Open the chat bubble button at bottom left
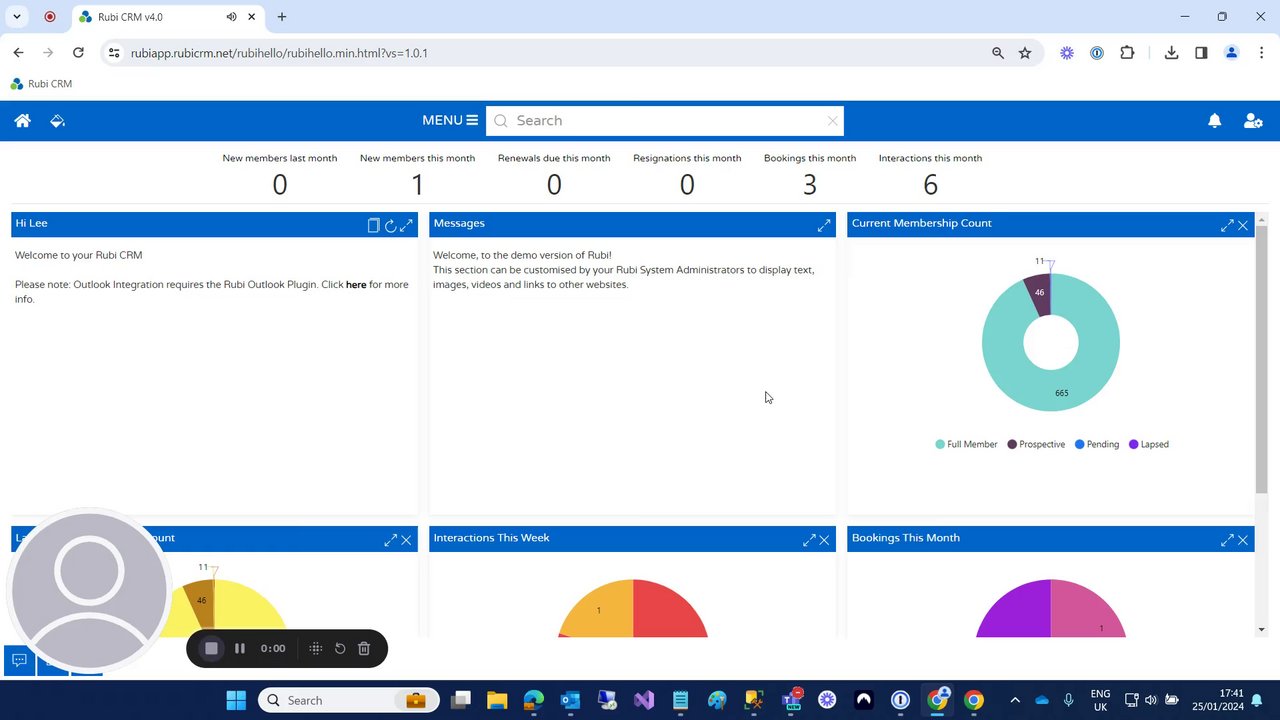 tap(19, 660)
